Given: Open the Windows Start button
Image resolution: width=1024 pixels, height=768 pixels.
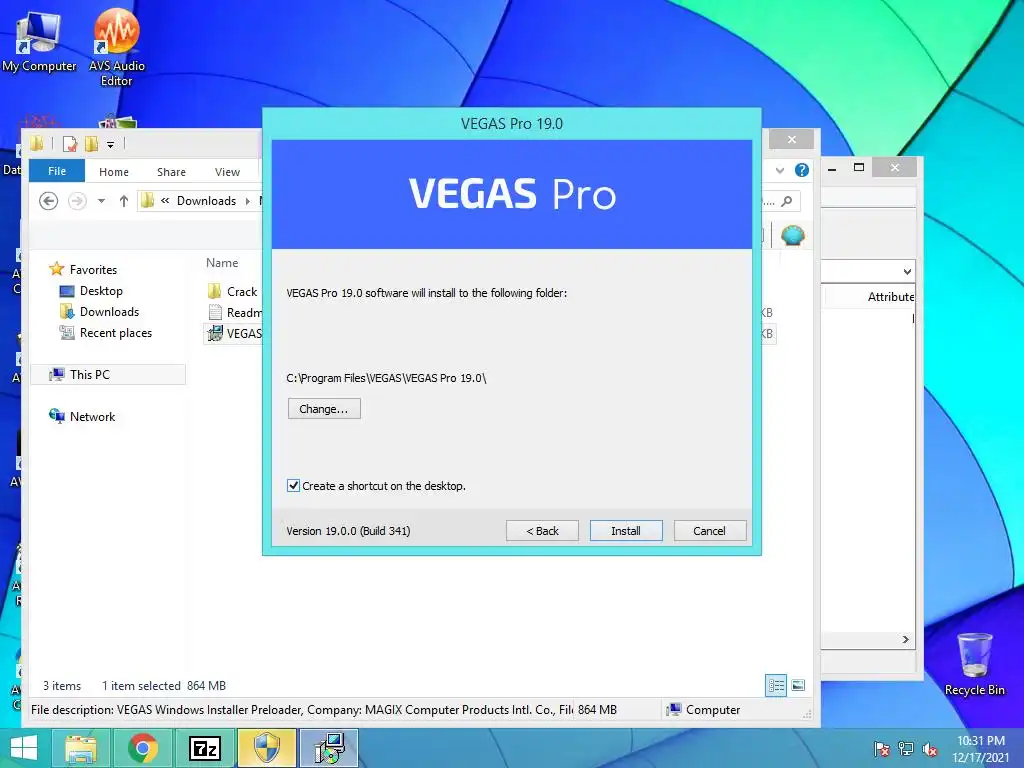Looking at the screenshot, I should (x=24, y=748).
